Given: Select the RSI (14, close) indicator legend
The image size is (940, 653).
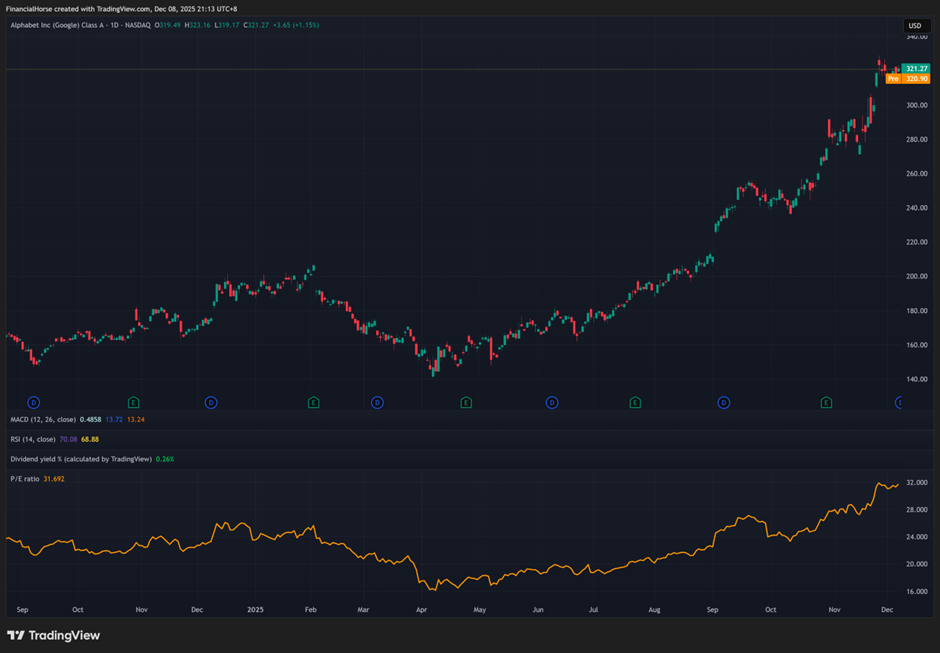Looking at the screenshot, I should tap(33, 439).
